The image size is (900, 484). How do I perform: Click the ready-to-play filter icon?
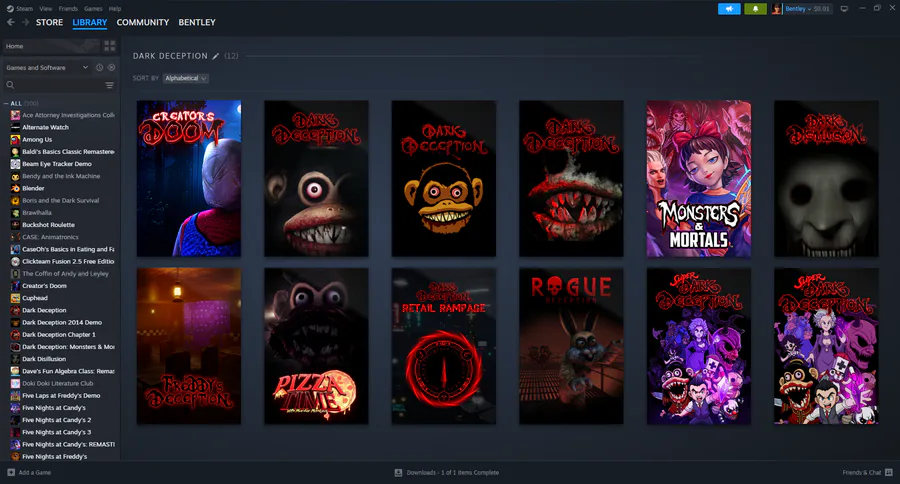coord(111,67)
